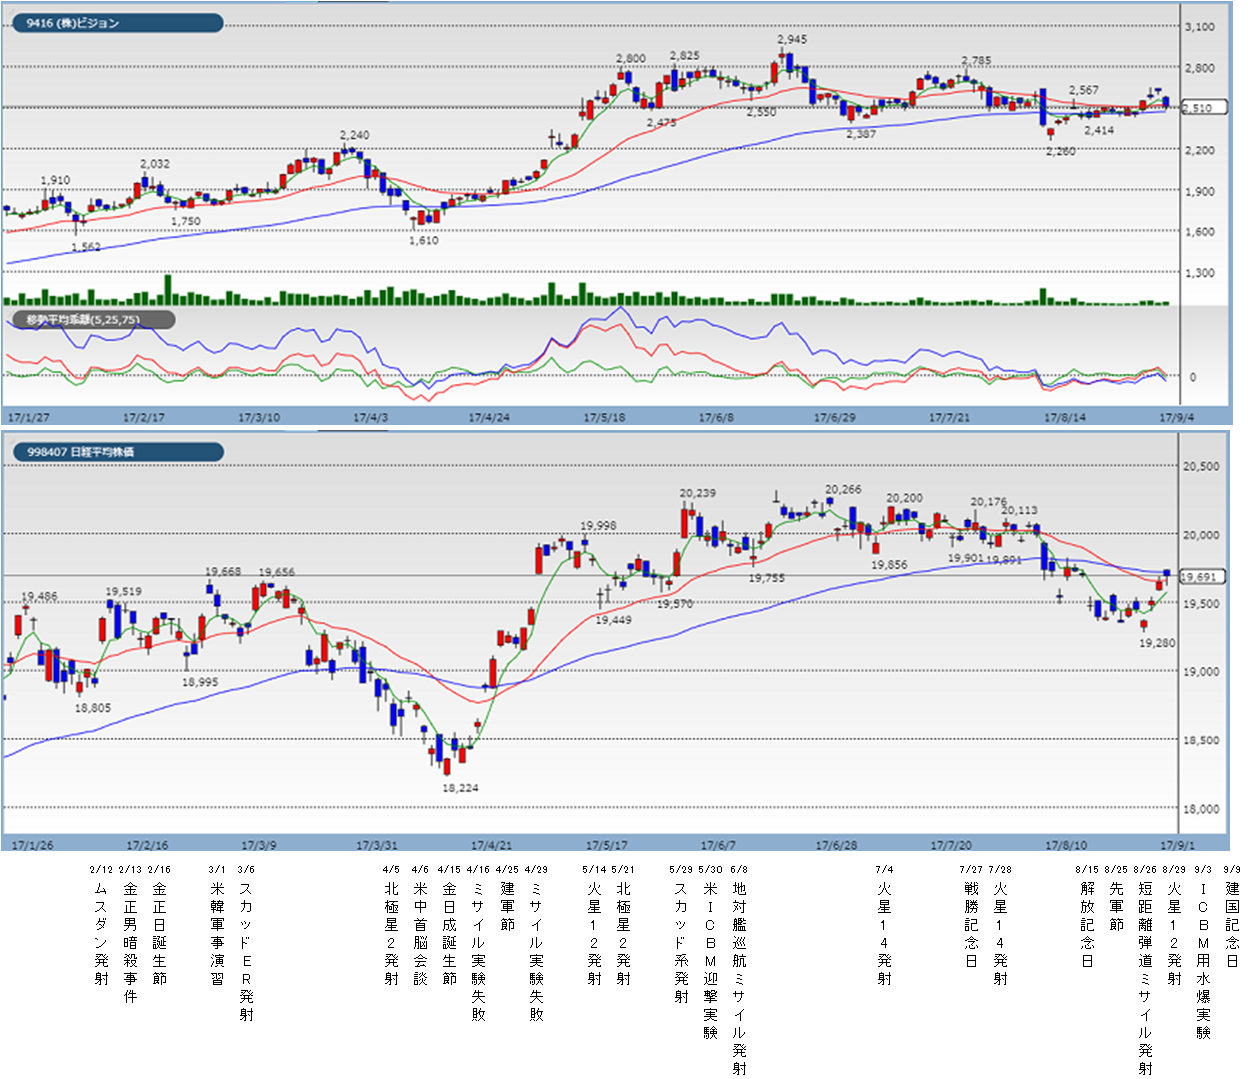Select the 1,910 price label

point(55,181)
